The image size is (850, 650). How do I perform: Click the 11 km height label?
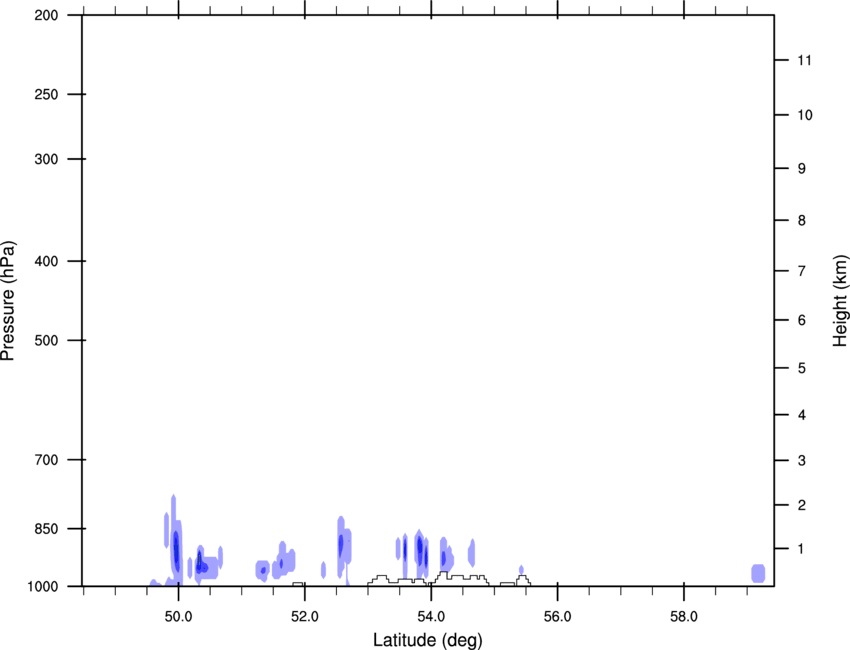pos(804,60)
